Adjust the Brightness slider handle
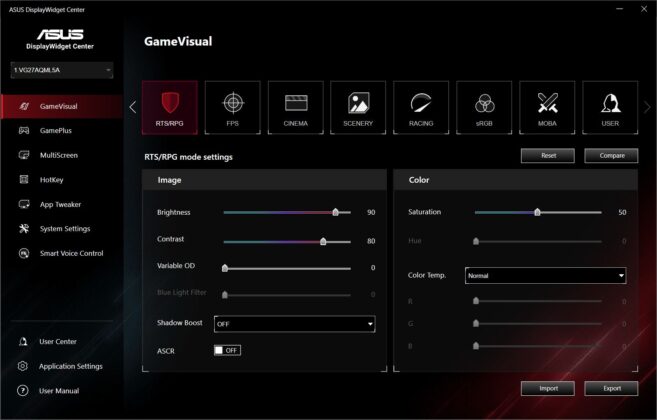Viewport: 657px width, 420px height. click(336, 212)
